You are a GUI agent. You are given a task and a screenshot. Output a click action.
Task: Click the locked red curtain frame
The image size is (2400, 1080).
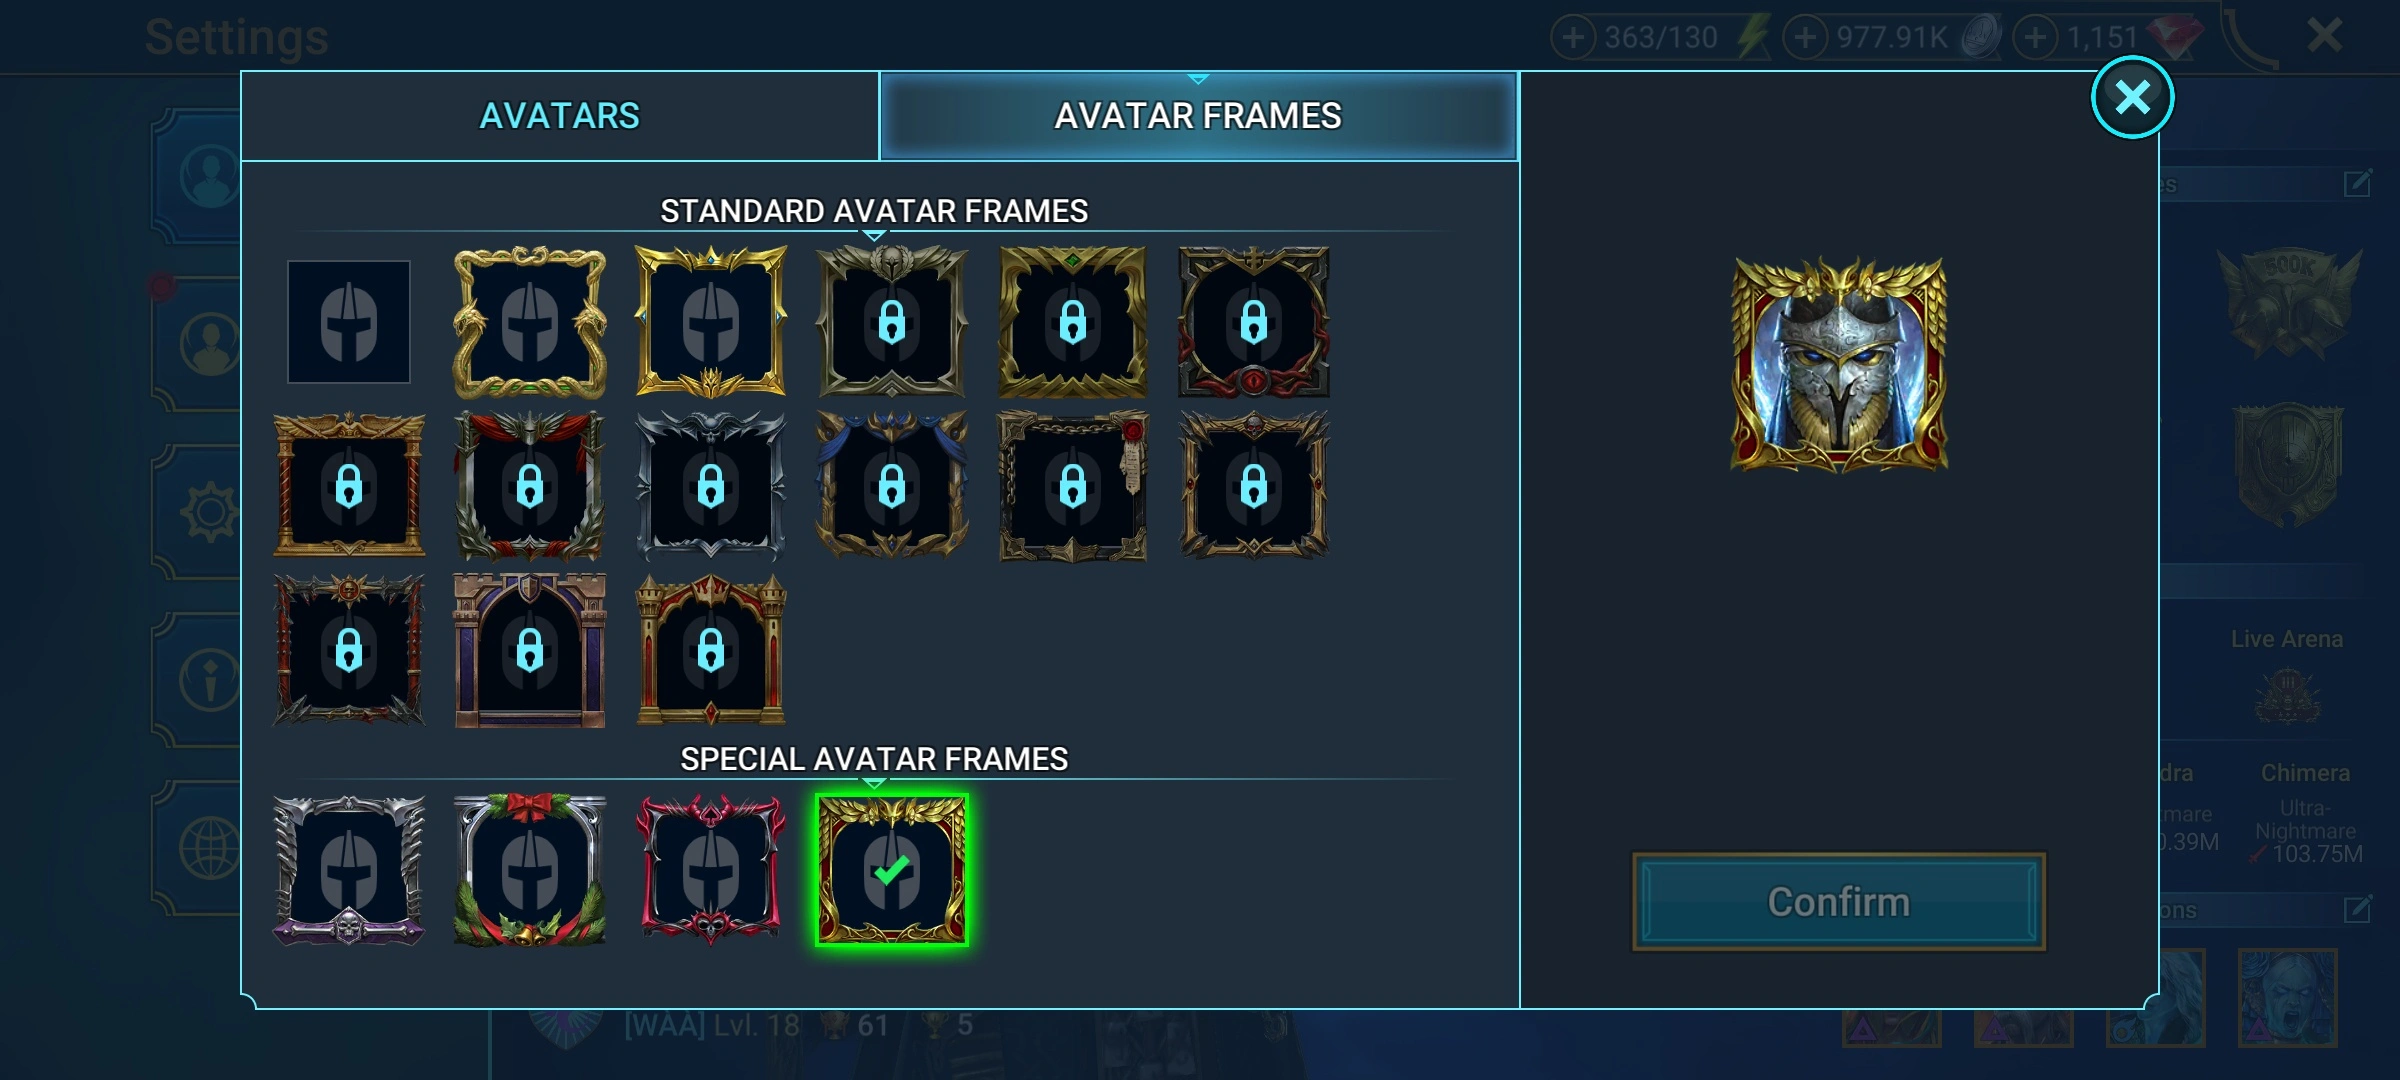[x=530, y=486]
